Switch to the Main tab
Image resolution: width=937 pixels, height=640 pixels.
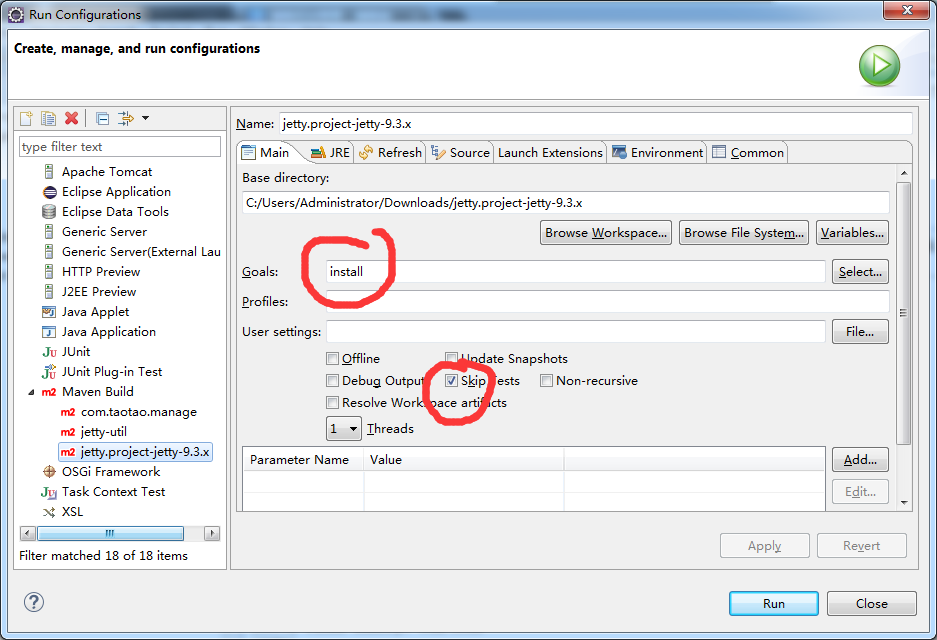(x=266, y=153)
